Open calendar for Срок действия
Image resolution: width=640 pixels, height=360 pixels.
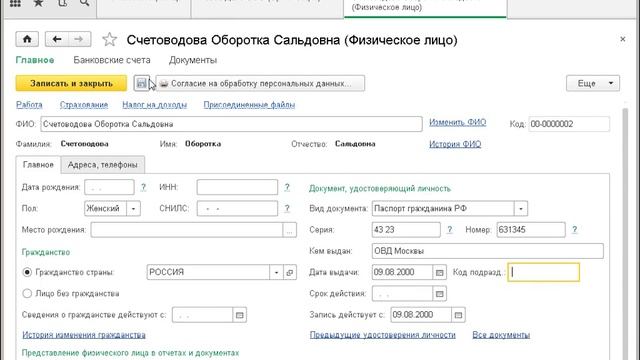[439, 293]
